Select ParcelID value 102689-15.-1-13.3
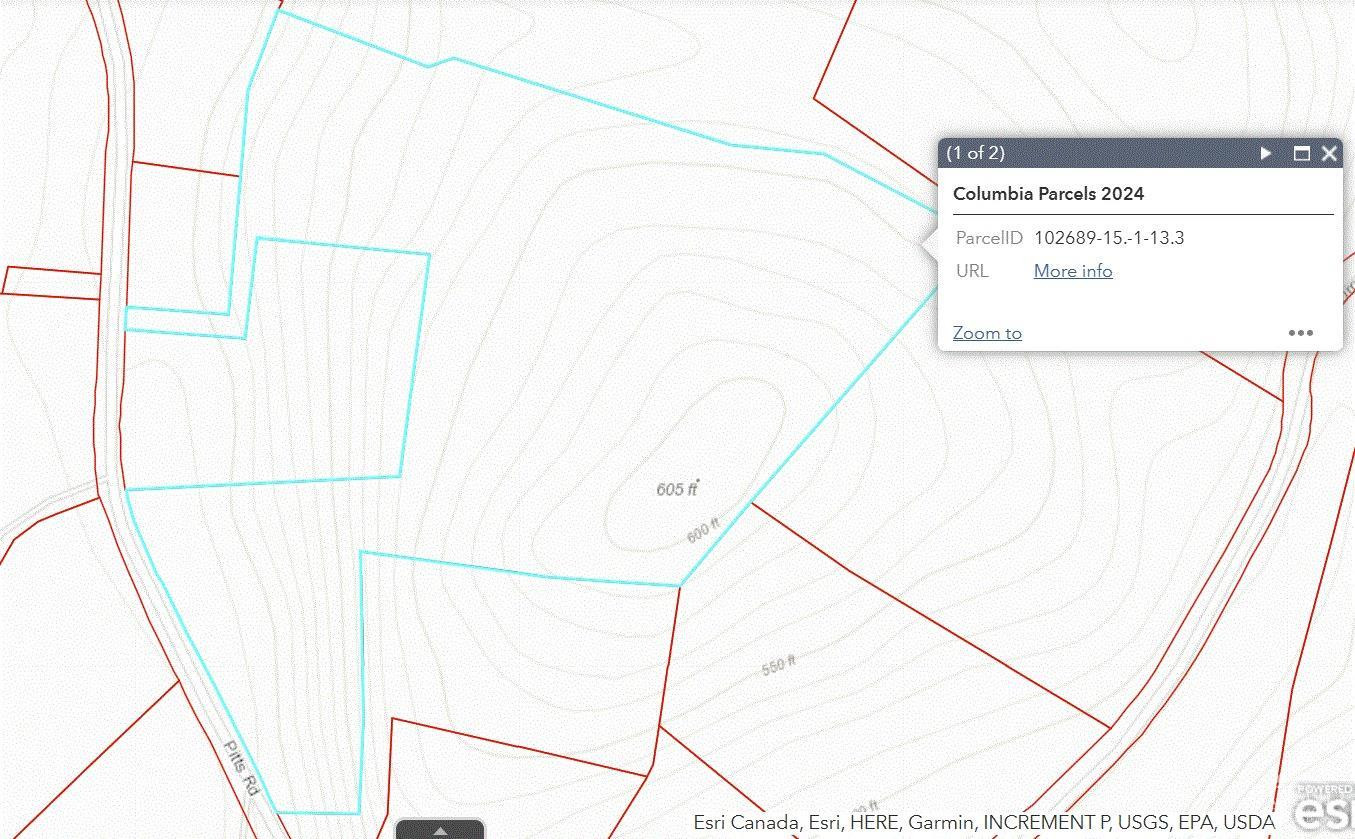Image resolution: width=1355 pixels, height=839 pixels. pos(1109,238)
